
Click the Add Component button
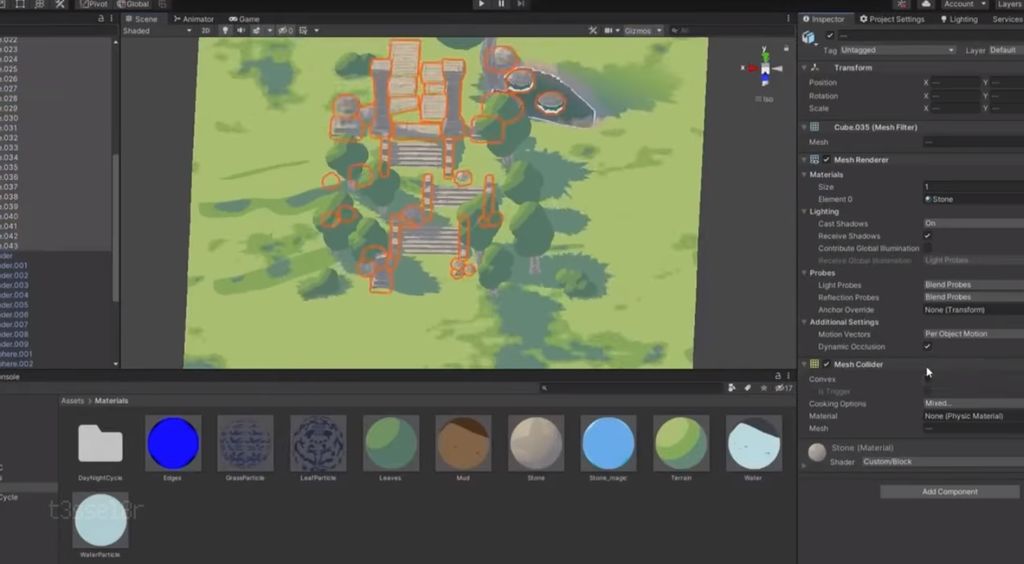point(949,492)
